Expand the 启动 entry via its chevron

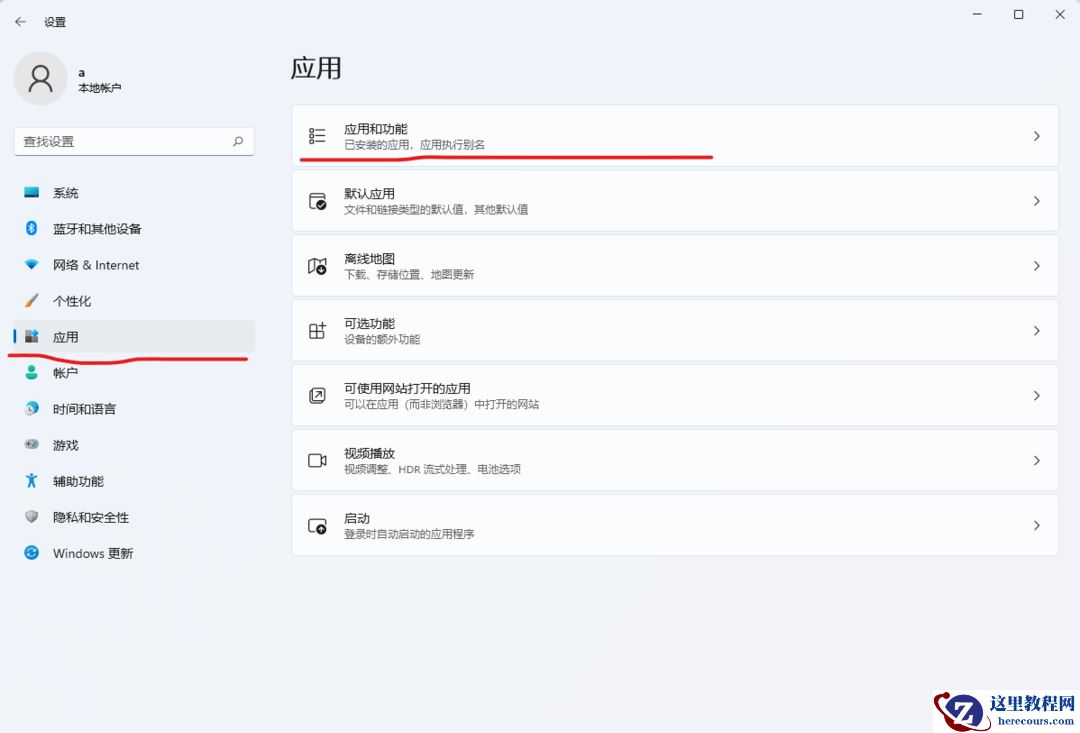click(1036, 525)
